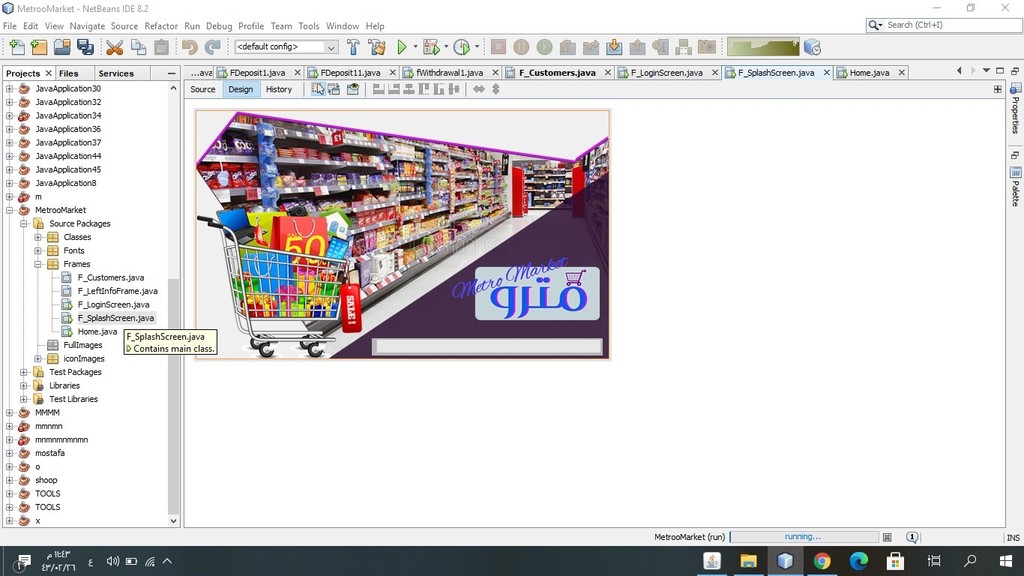This screenshot has height=576, width=1024.
Task: Switch to the F_LoginScreen.java editor tab
Action: point(666,72)
